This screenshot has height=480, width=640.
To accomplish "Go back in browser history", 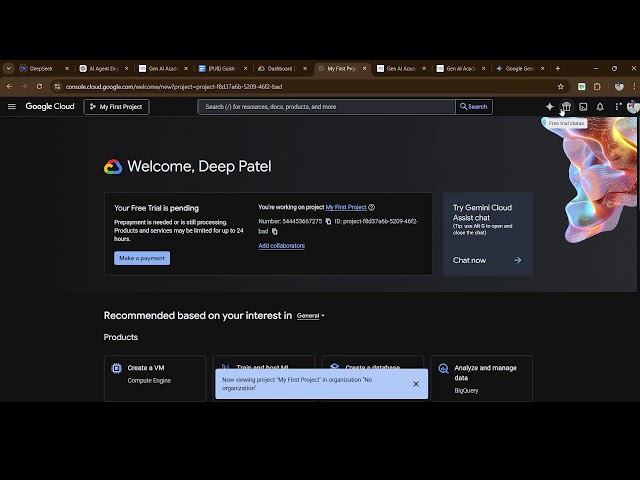I will click(x=9, y=87).
